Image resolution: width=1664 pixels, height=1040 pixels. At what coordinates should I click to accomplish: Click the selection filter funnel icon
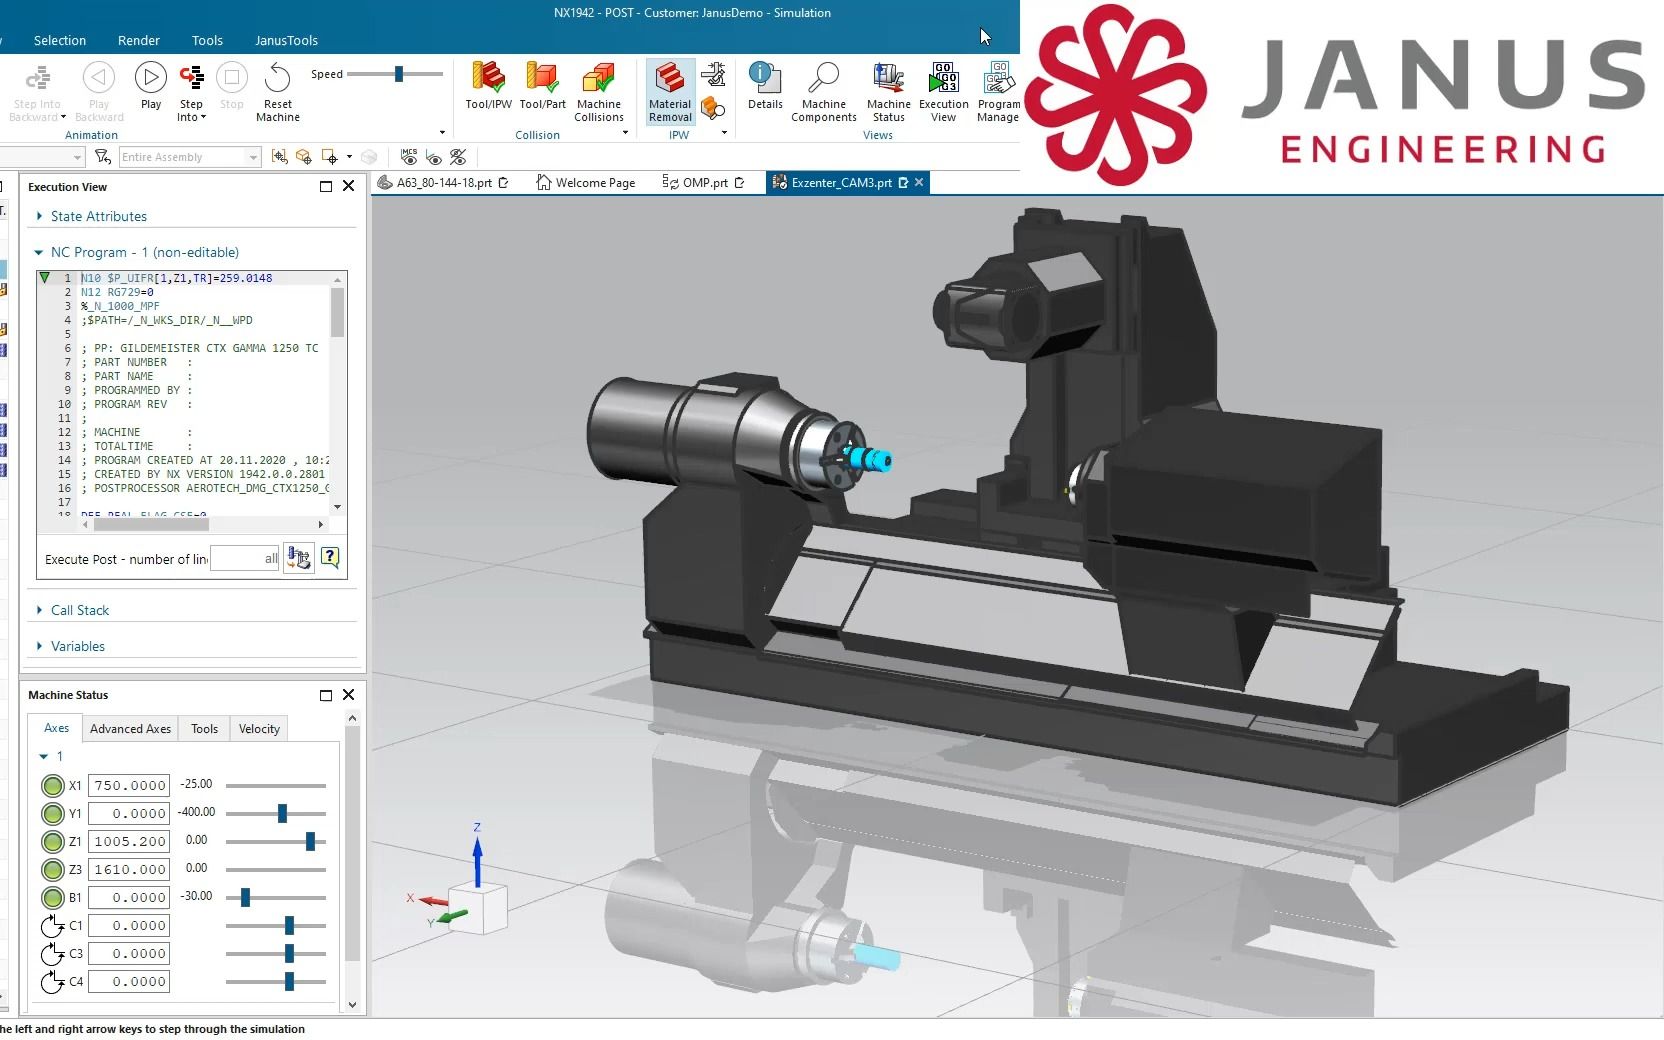point(102,157)
